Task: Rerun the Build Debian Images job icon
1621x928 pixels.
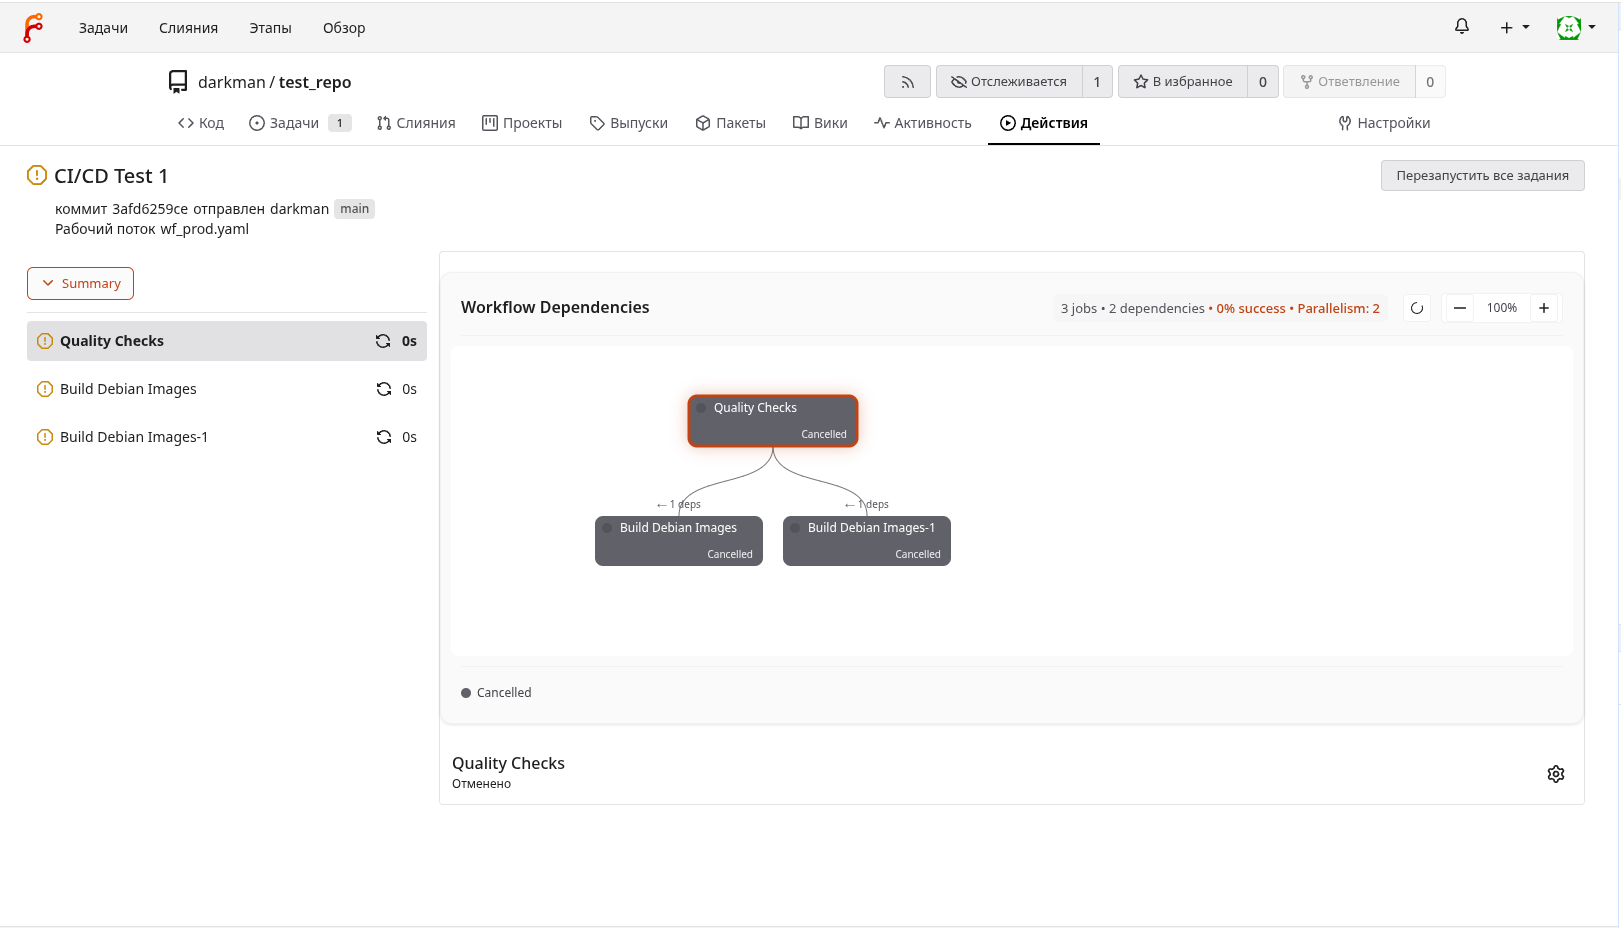Action: coord(383,389)
